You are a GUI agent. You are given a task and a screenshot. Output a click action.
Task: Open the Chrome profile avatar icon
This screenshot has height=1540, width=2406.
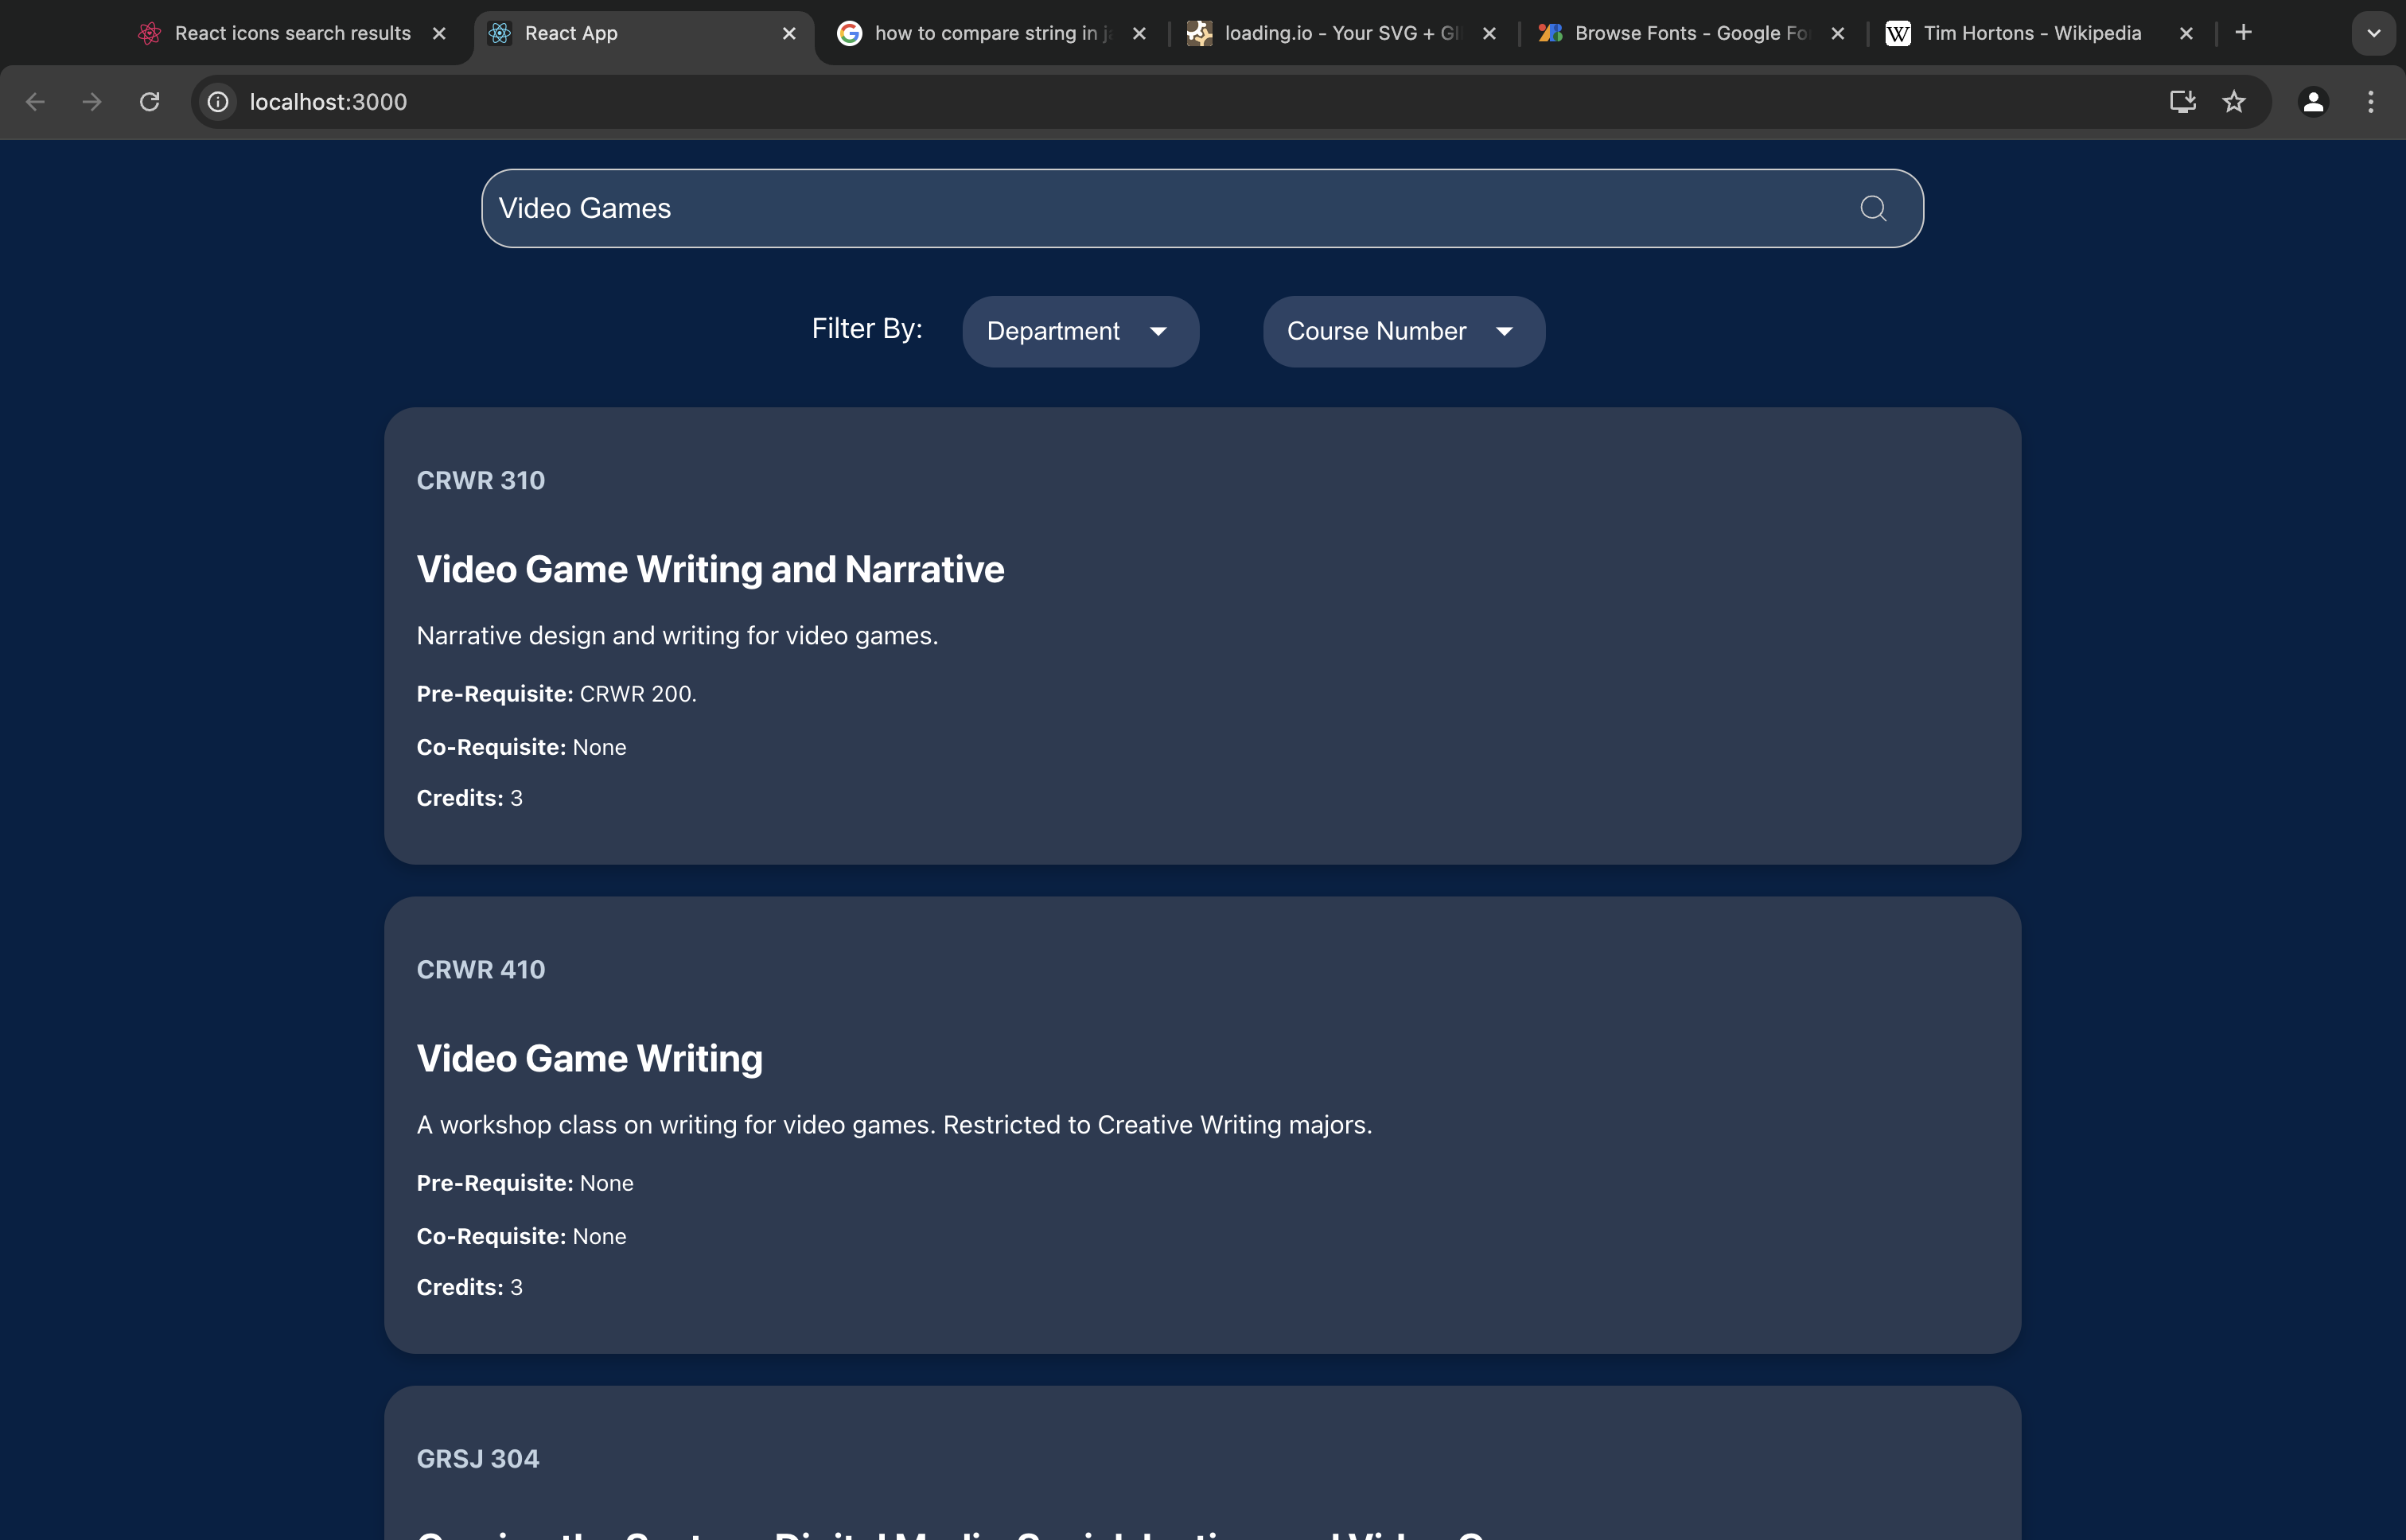click(2313, 102)
